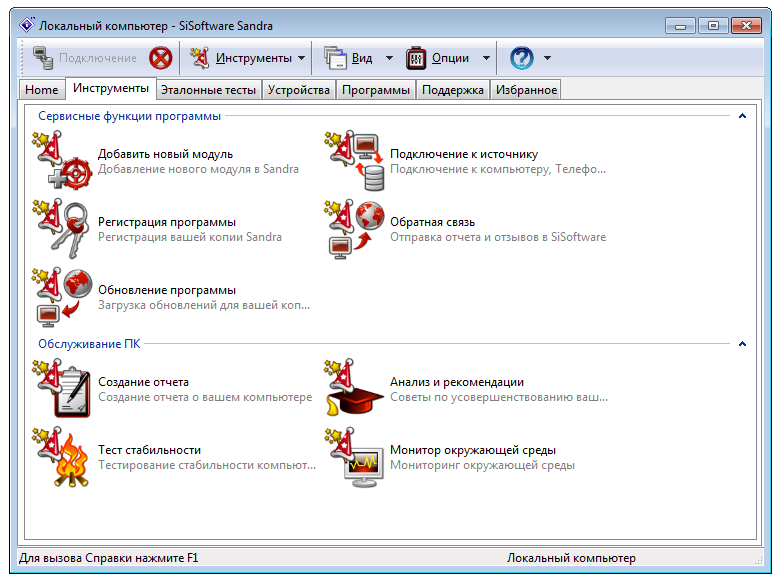
Task: Click the Опции toolbar label
Action: (x=451, y=58)
